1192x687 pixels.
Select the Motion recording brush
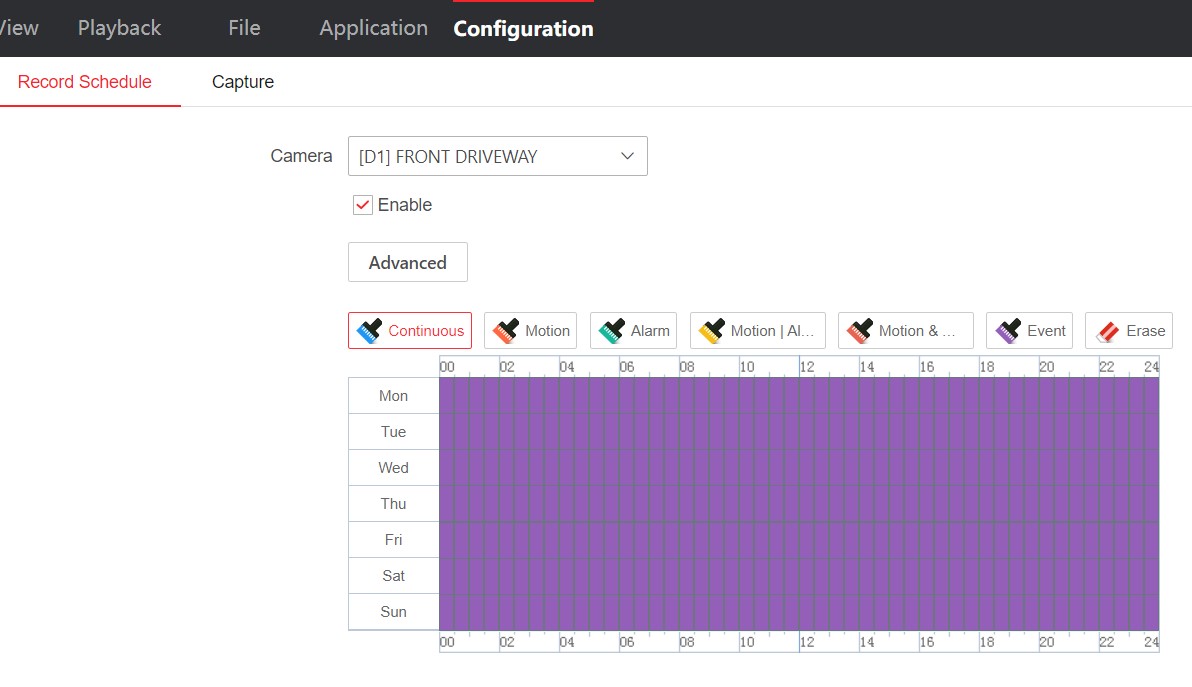click(x=530, y=330)
